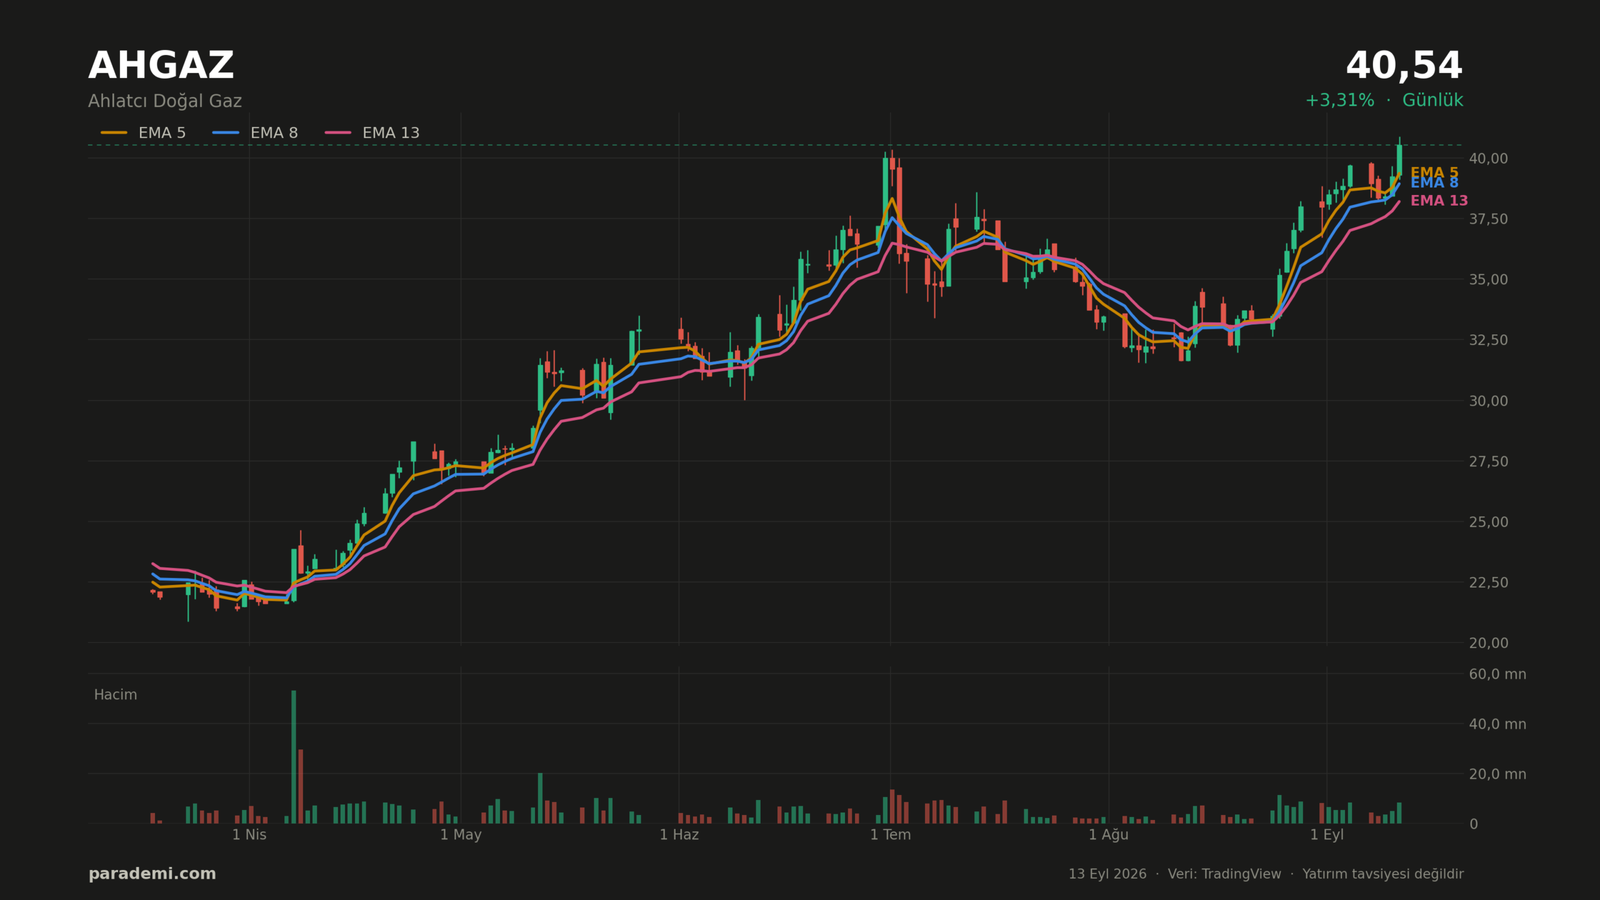Click the current price 40,54

[x=1404, y=67]
